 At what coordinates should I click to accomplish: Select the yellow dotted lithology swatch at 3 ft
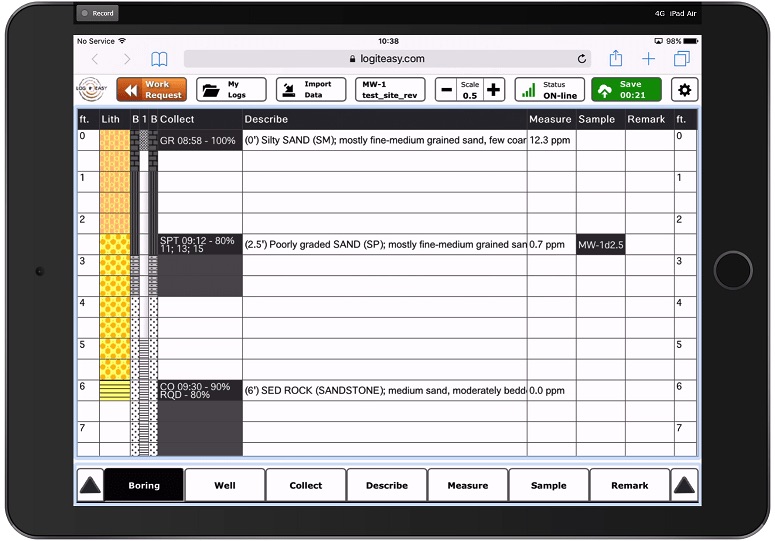pyautogui.click(x=114, y=265)
